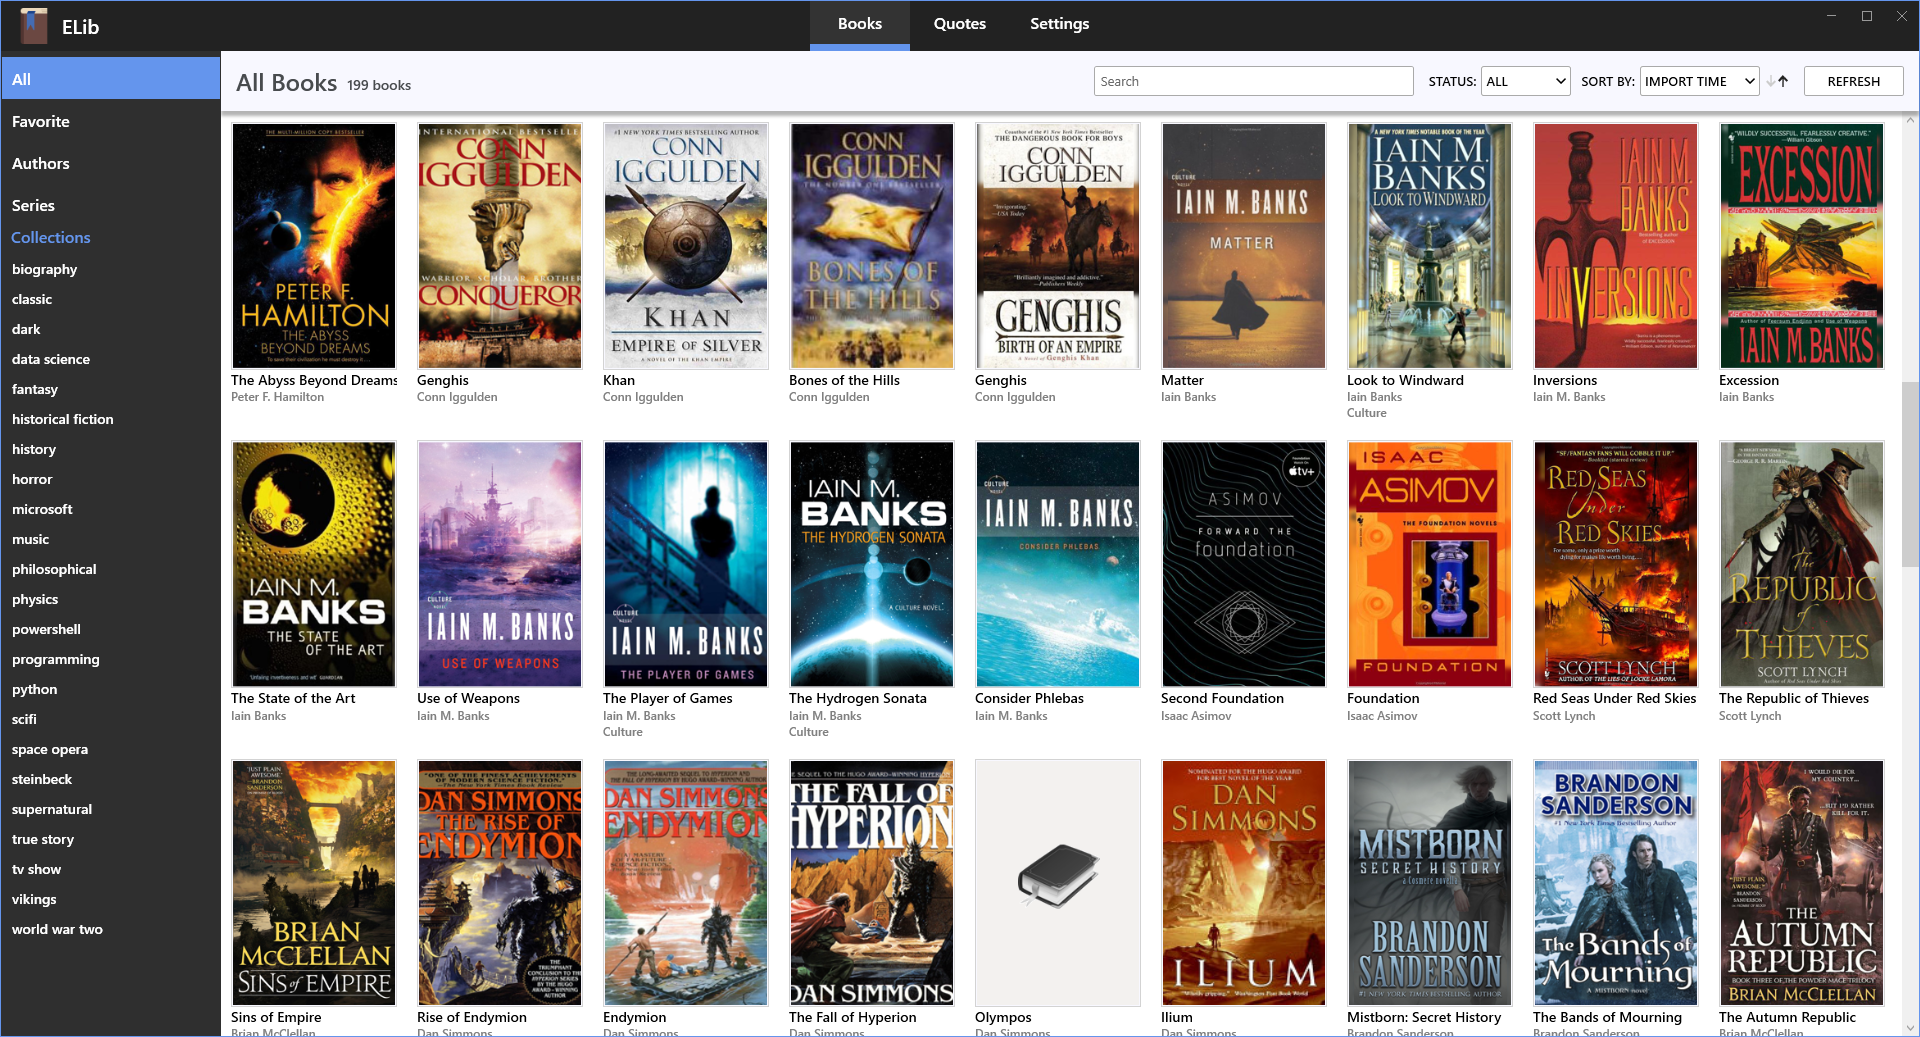Open Asimov's Foundation cover

[x=1430, y=564]
